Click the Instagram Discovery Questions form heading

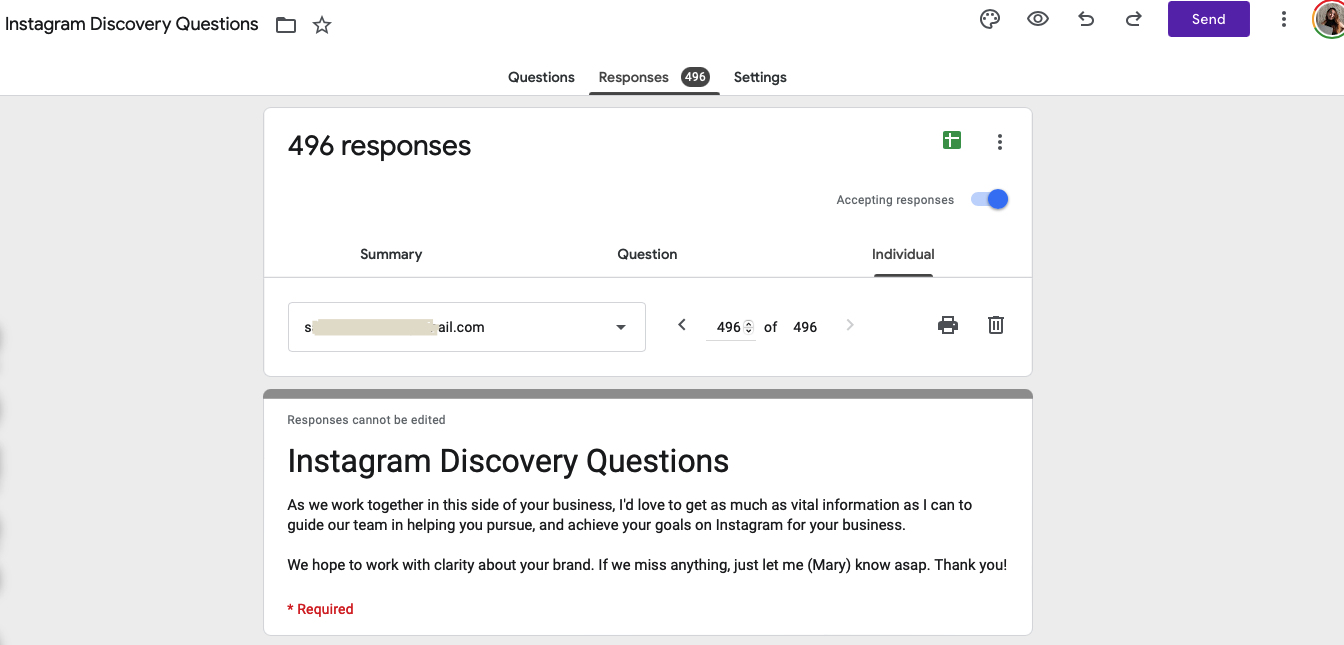[508, 461]
